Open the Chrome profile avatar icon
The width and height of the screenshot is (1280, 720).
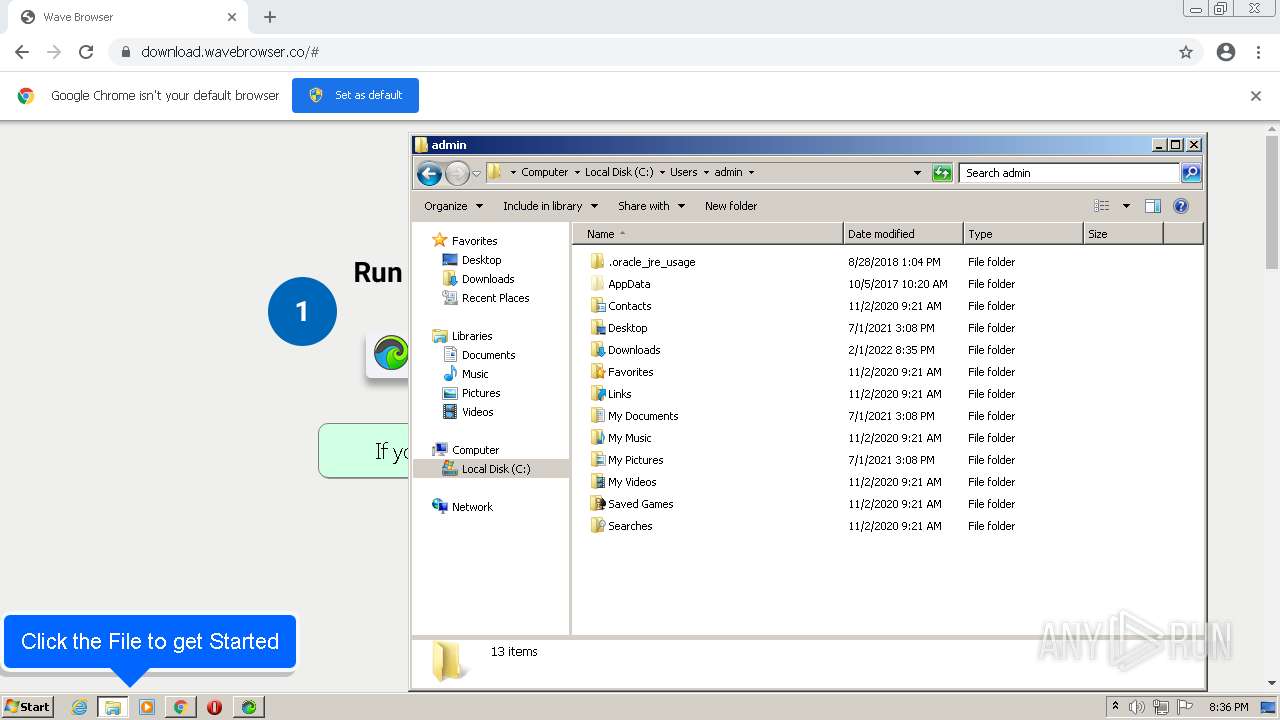[x=1226, y=52]
